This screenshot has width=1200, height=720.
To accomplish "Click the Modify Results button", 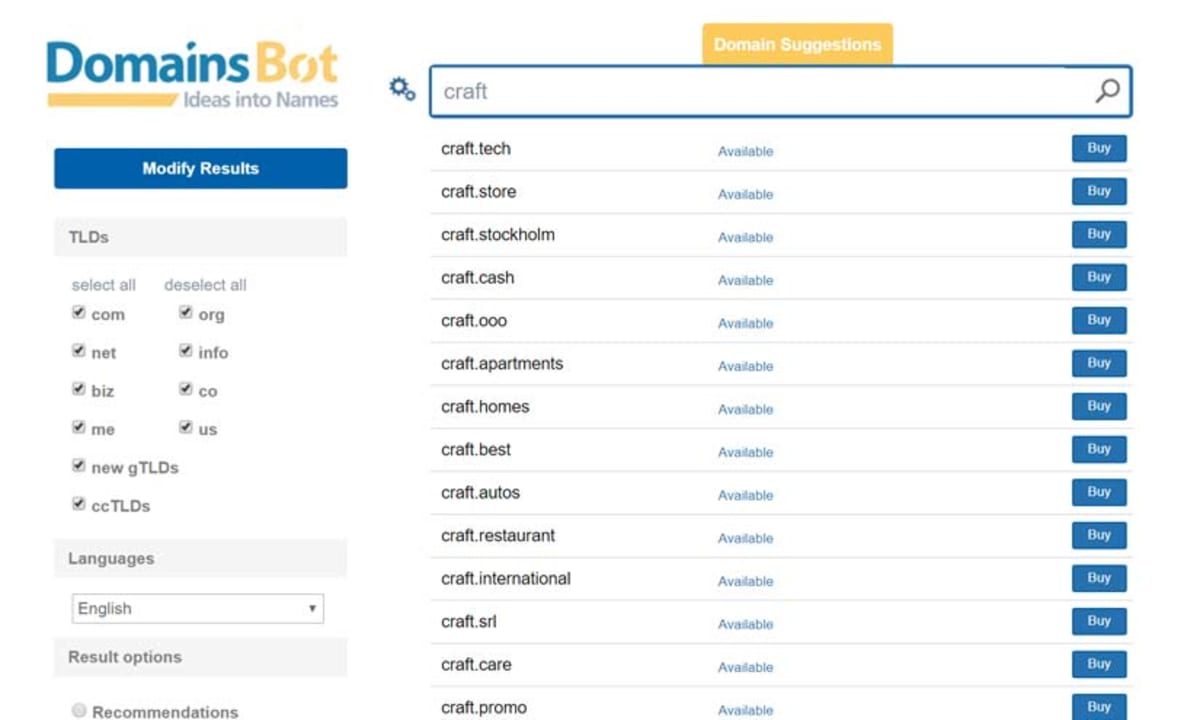I will tap(200, 168).
